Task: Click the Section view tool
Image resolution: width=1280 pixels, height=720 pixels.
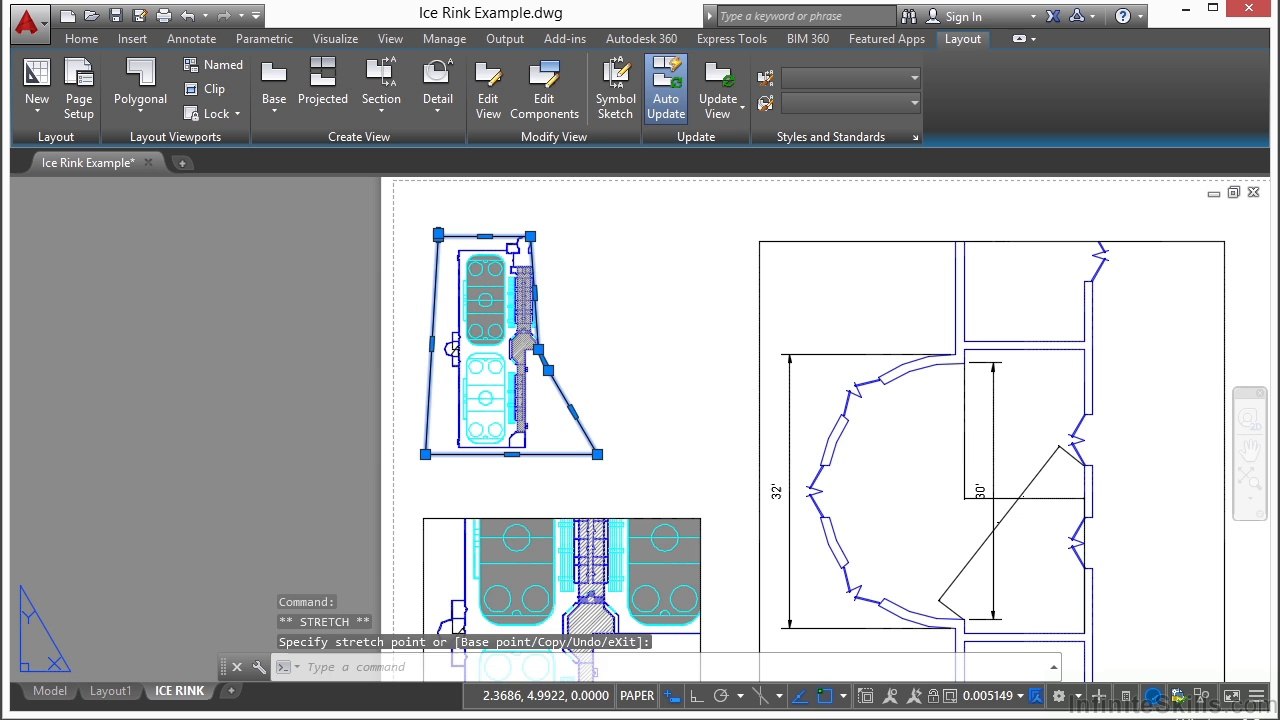Action: (x=381, y=86)
